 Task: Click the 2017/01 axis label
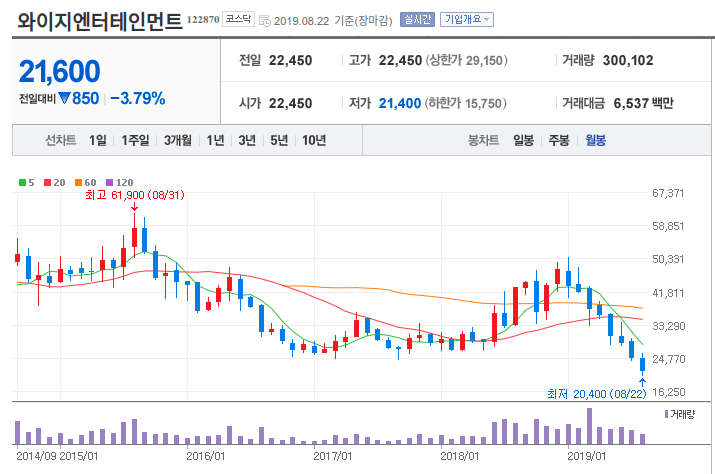coord(333,456)
